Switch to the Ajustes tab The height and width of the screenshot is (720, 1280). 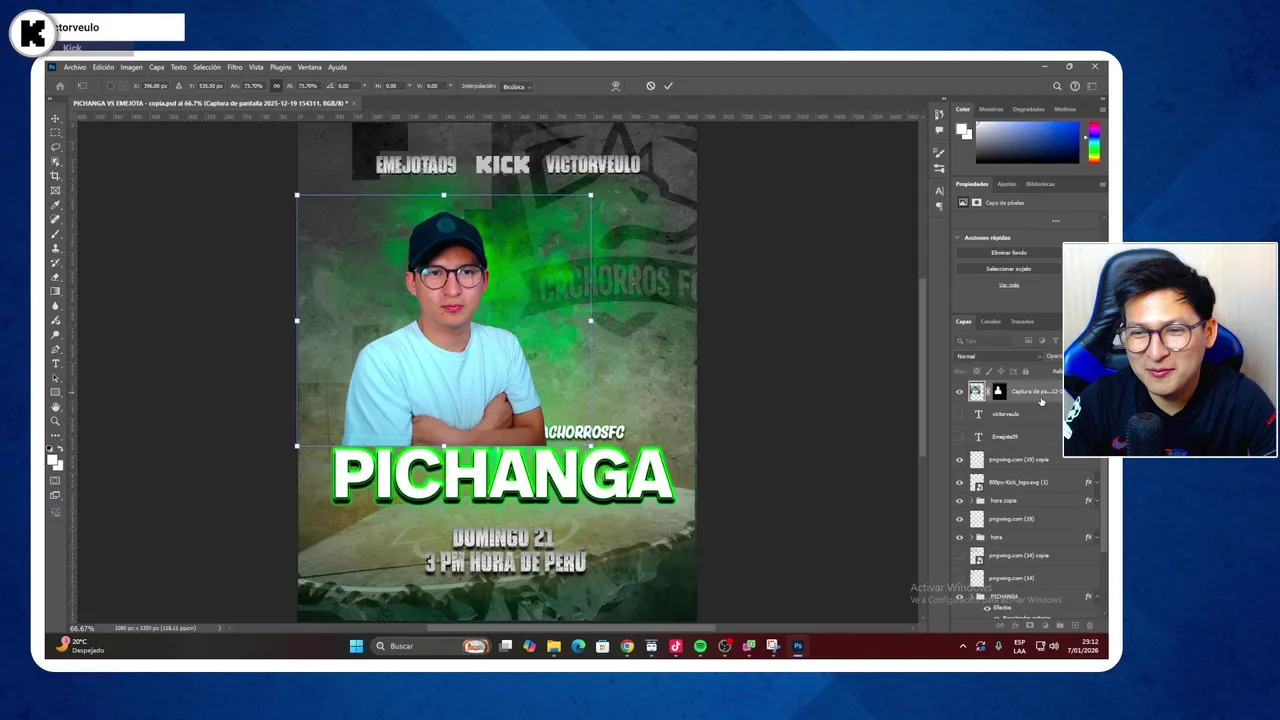pos(1007,184)
